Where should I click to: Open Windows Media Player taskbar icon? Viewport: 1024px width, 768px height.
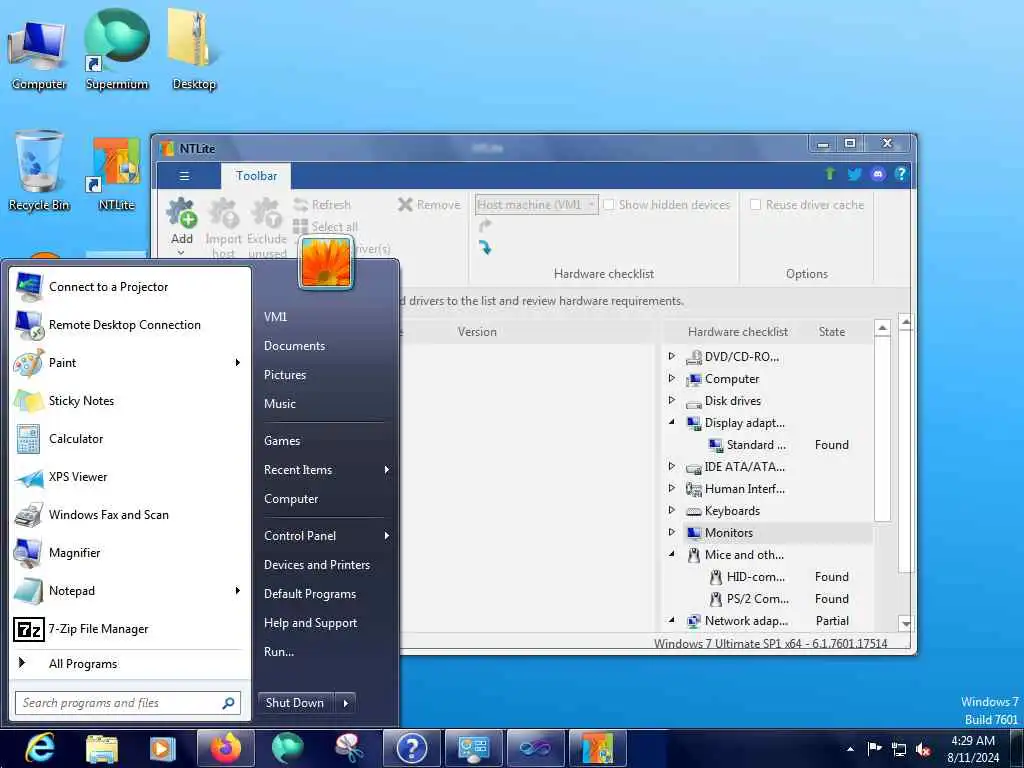[x=163, y=748]
